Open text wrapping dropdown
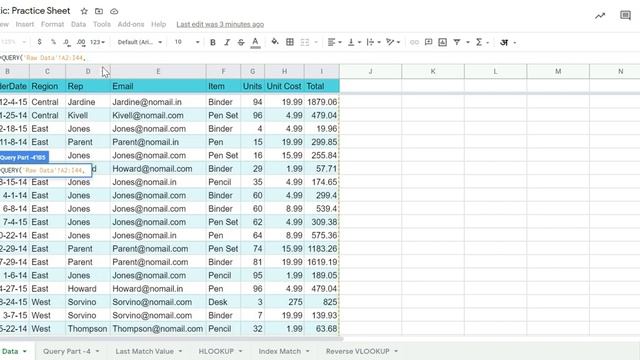The height and width of the screenshot is (360, 640). [373, 42]
